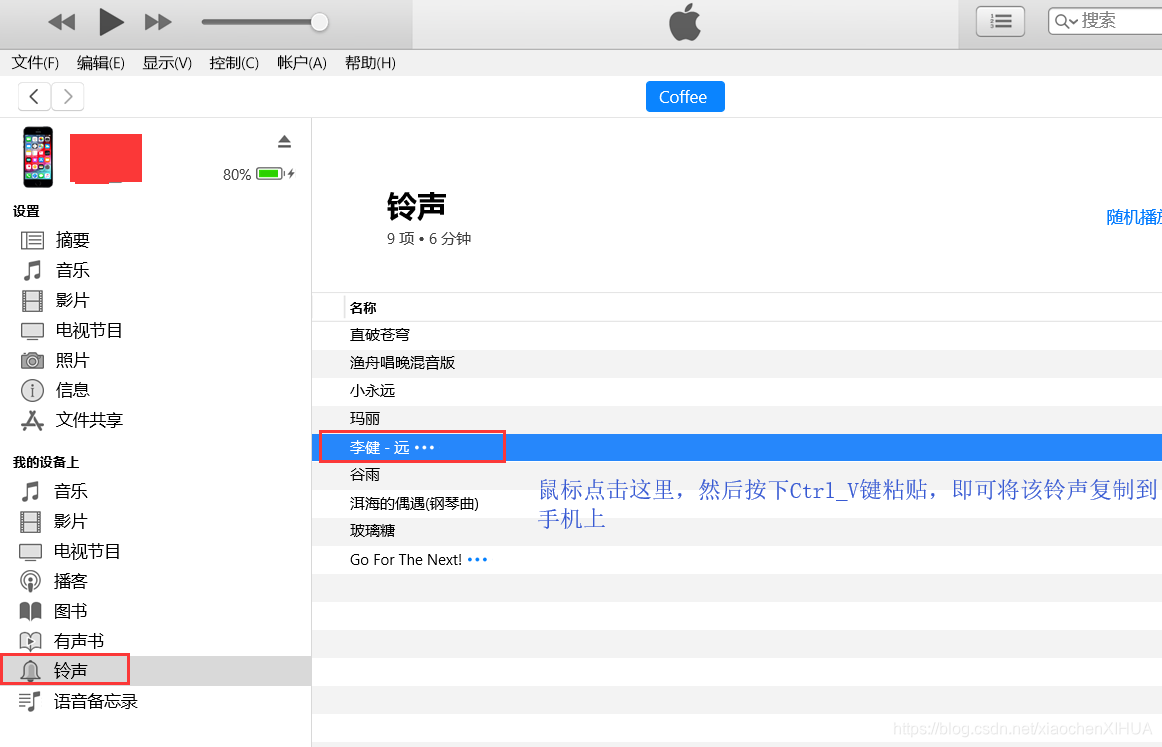Click the 随机播放 shuffle link
The height and width of the screenshot is (747, 1162).
click(x=1134, y=217)
